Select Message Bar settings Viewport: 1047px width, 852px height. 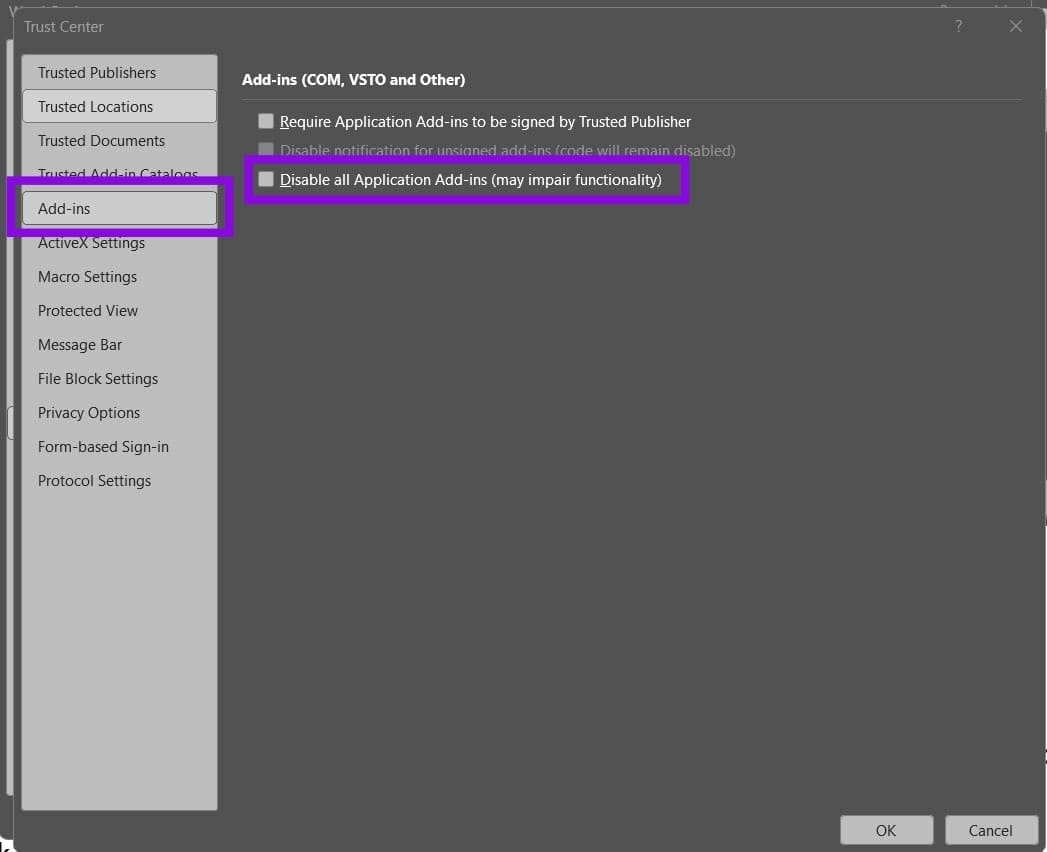click(119, 345)
